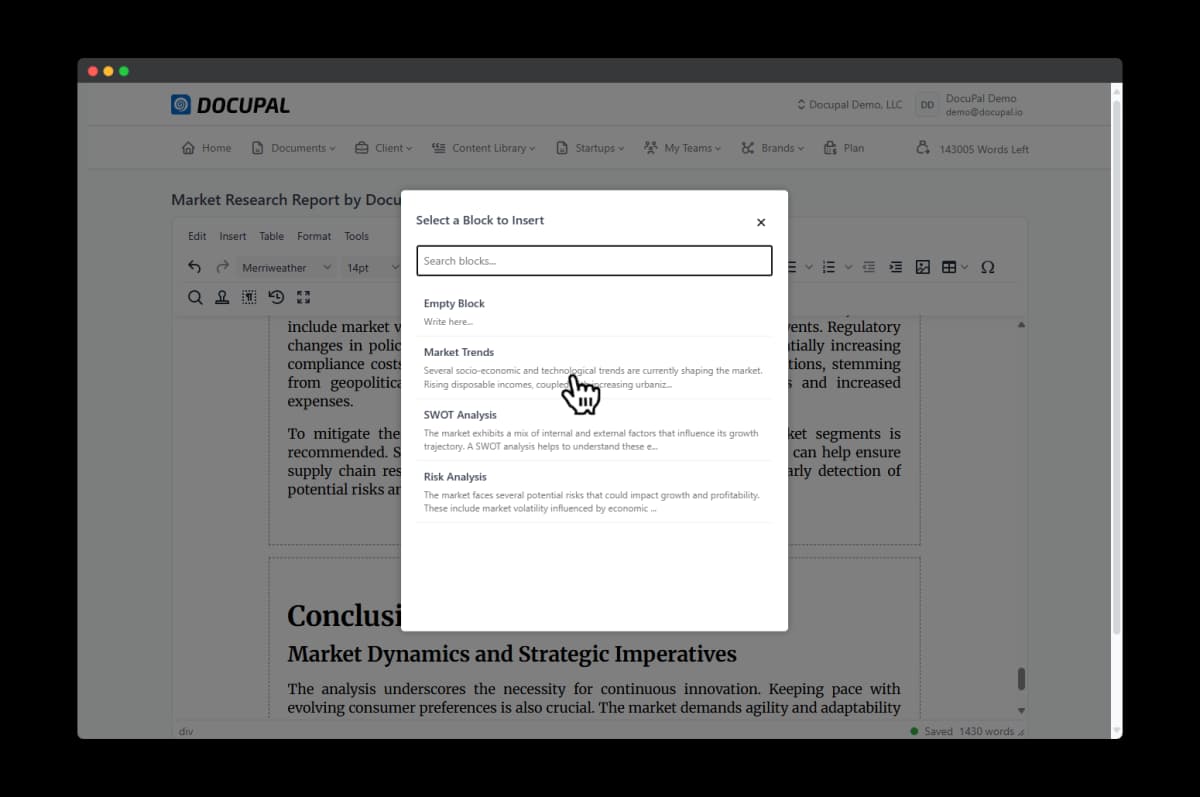Click the fullscreen expand icon
The width and height of the screenshot is (1200, 797).
(304, 297)
